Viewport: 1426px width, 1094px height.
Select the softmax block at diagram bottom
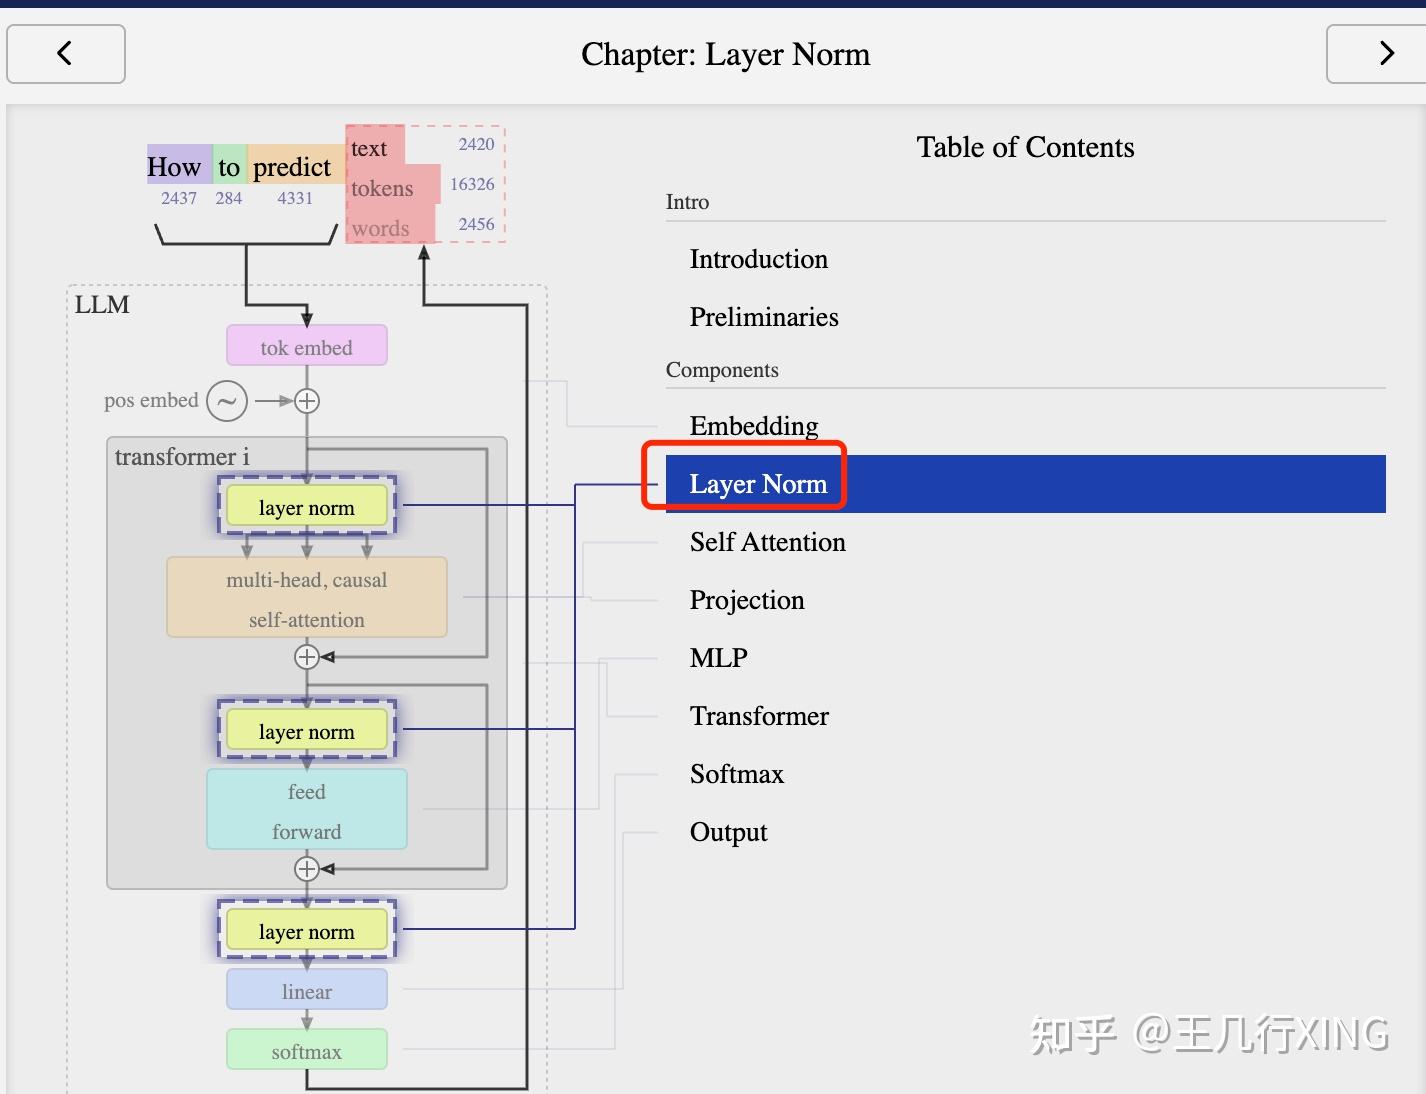(306, 1050)
